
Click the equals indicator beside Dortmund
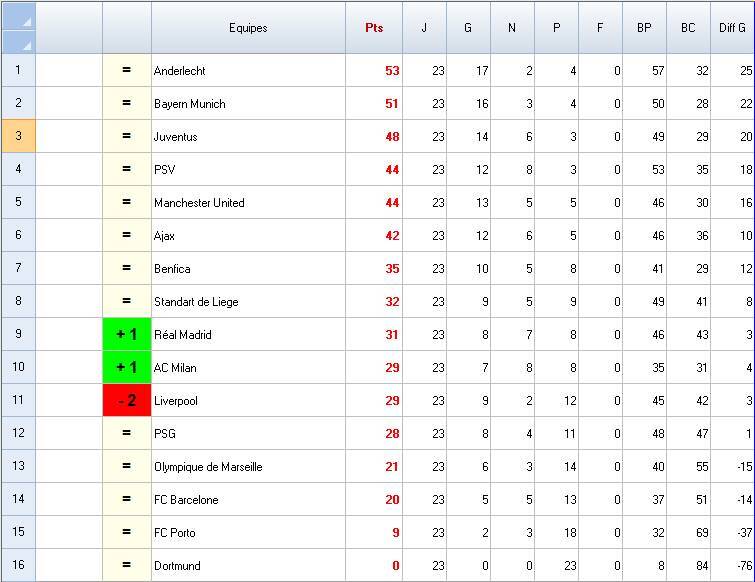pos(127,566)
